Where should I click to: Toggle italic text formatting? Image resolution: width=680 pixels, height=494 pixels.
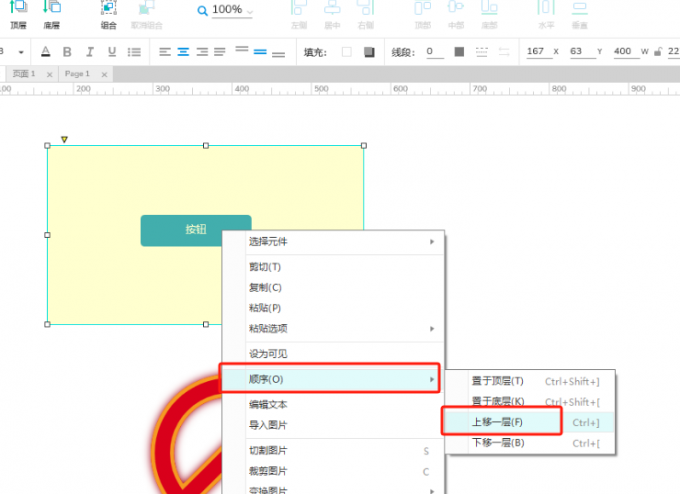(x=89, y=51)
